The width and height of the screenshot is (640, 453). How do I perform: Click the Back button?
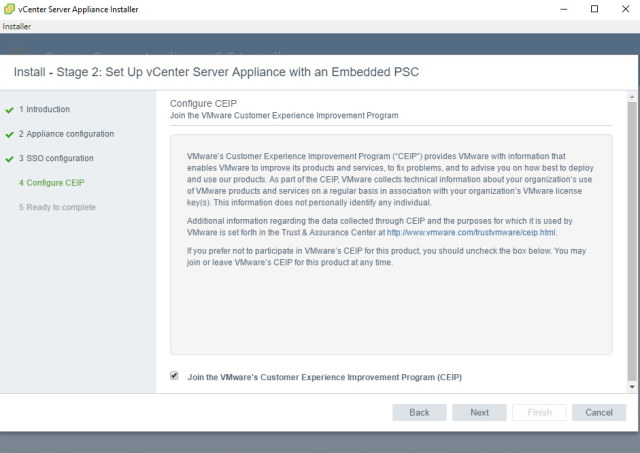[x=419, y=413]
